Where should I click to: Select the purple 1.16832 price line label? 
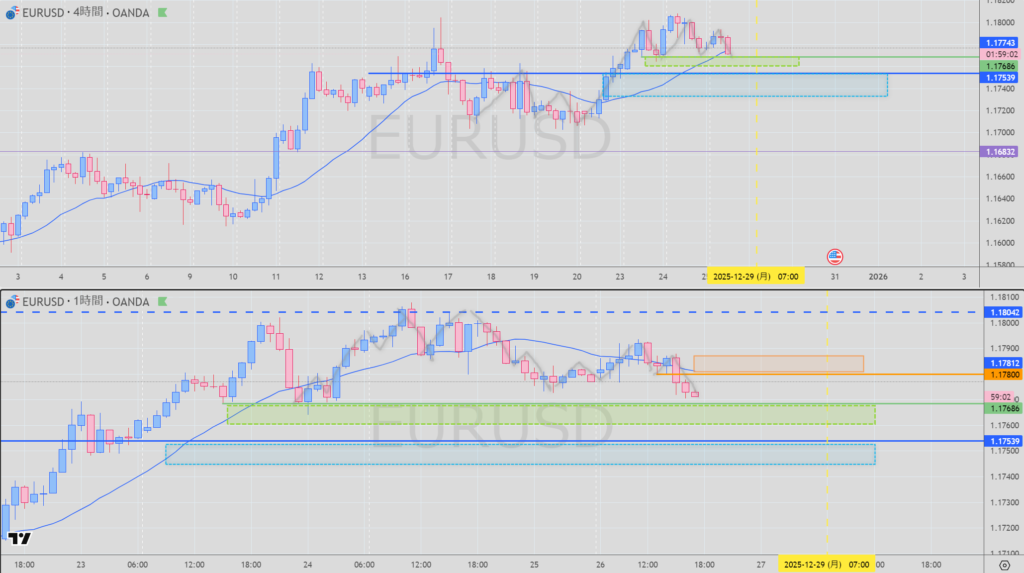pyautogui.click(x=1000, y=152)
